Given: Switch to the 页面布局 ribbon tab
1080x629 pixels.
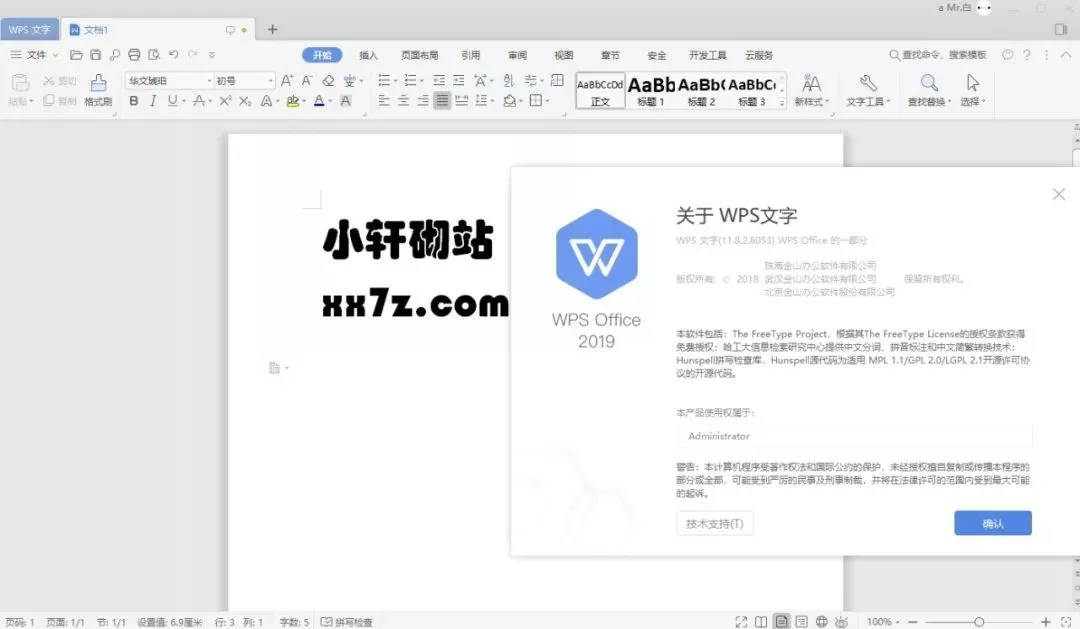Looking at the screenshot, I should 419,55.
